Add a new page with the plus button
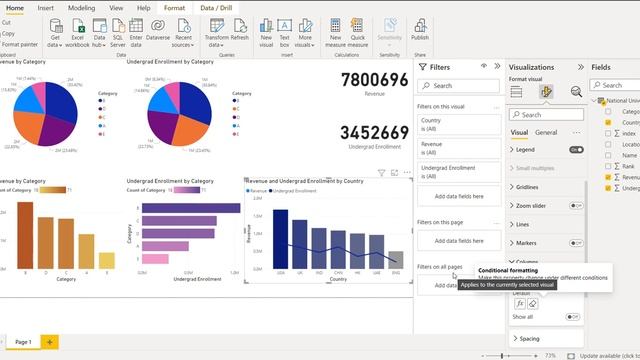This screenshot has width=640, height=360. point(49,342)
